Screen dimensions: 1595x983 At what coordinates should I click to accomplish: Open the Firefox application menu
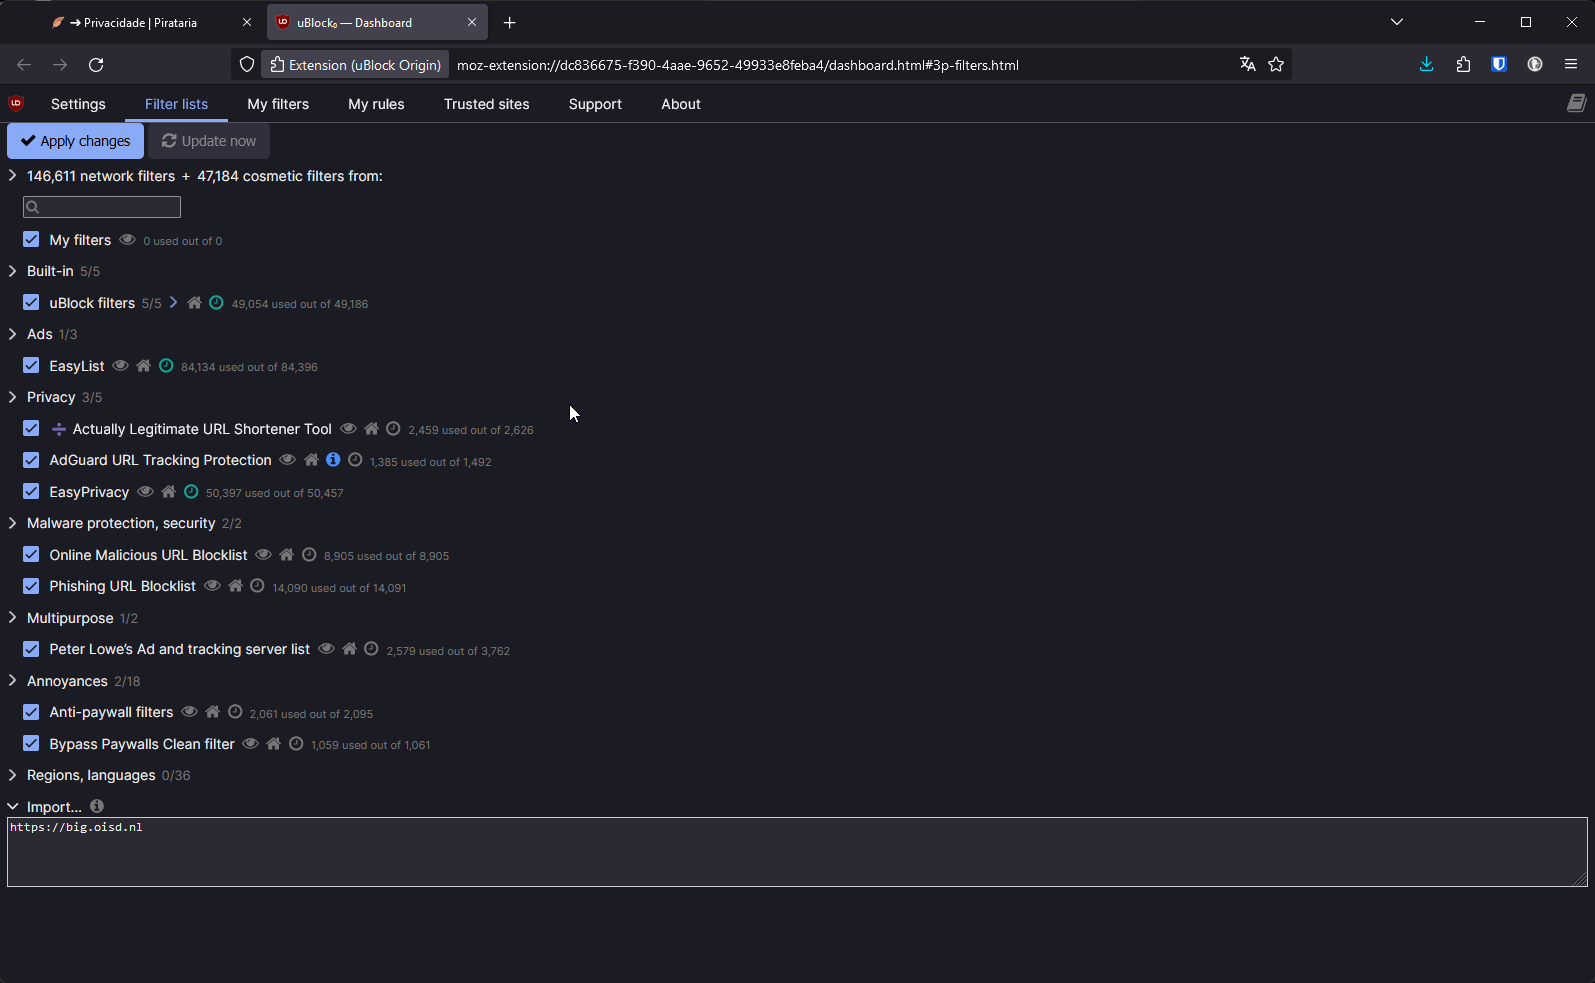click(1571, 64)
